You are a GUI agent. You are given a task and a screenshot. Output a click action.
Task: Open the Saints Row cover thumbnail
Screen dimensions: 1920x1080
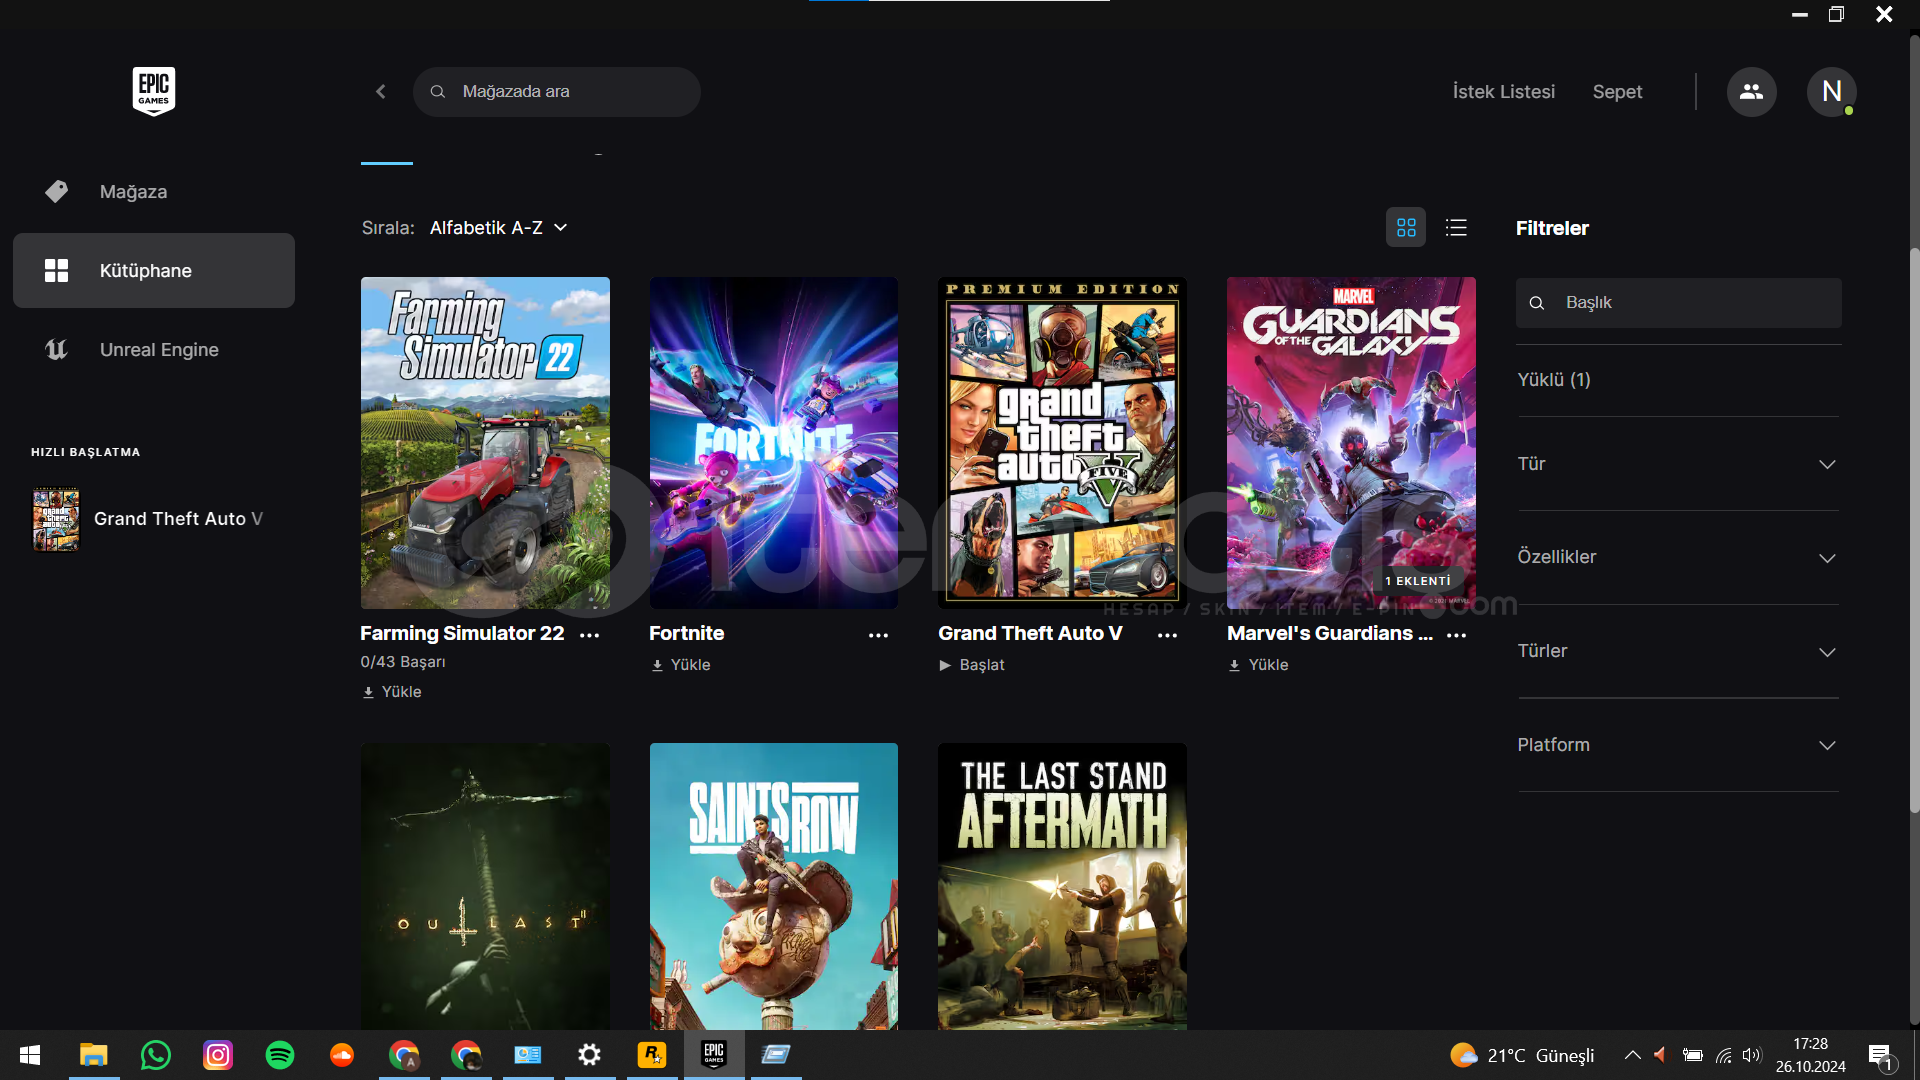[x=773, y=886]
